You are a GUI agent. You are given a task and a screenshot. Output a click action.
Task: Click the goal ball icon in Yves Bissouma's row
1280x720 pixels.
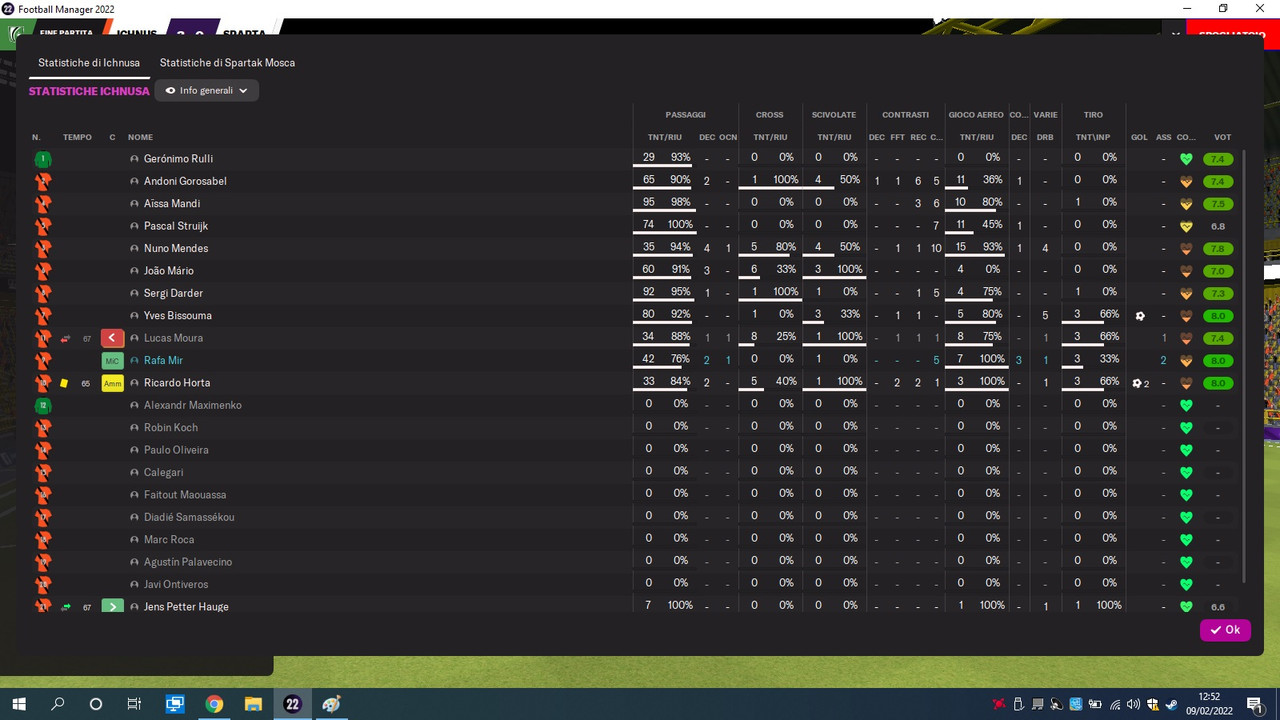tap(1139, 316)
